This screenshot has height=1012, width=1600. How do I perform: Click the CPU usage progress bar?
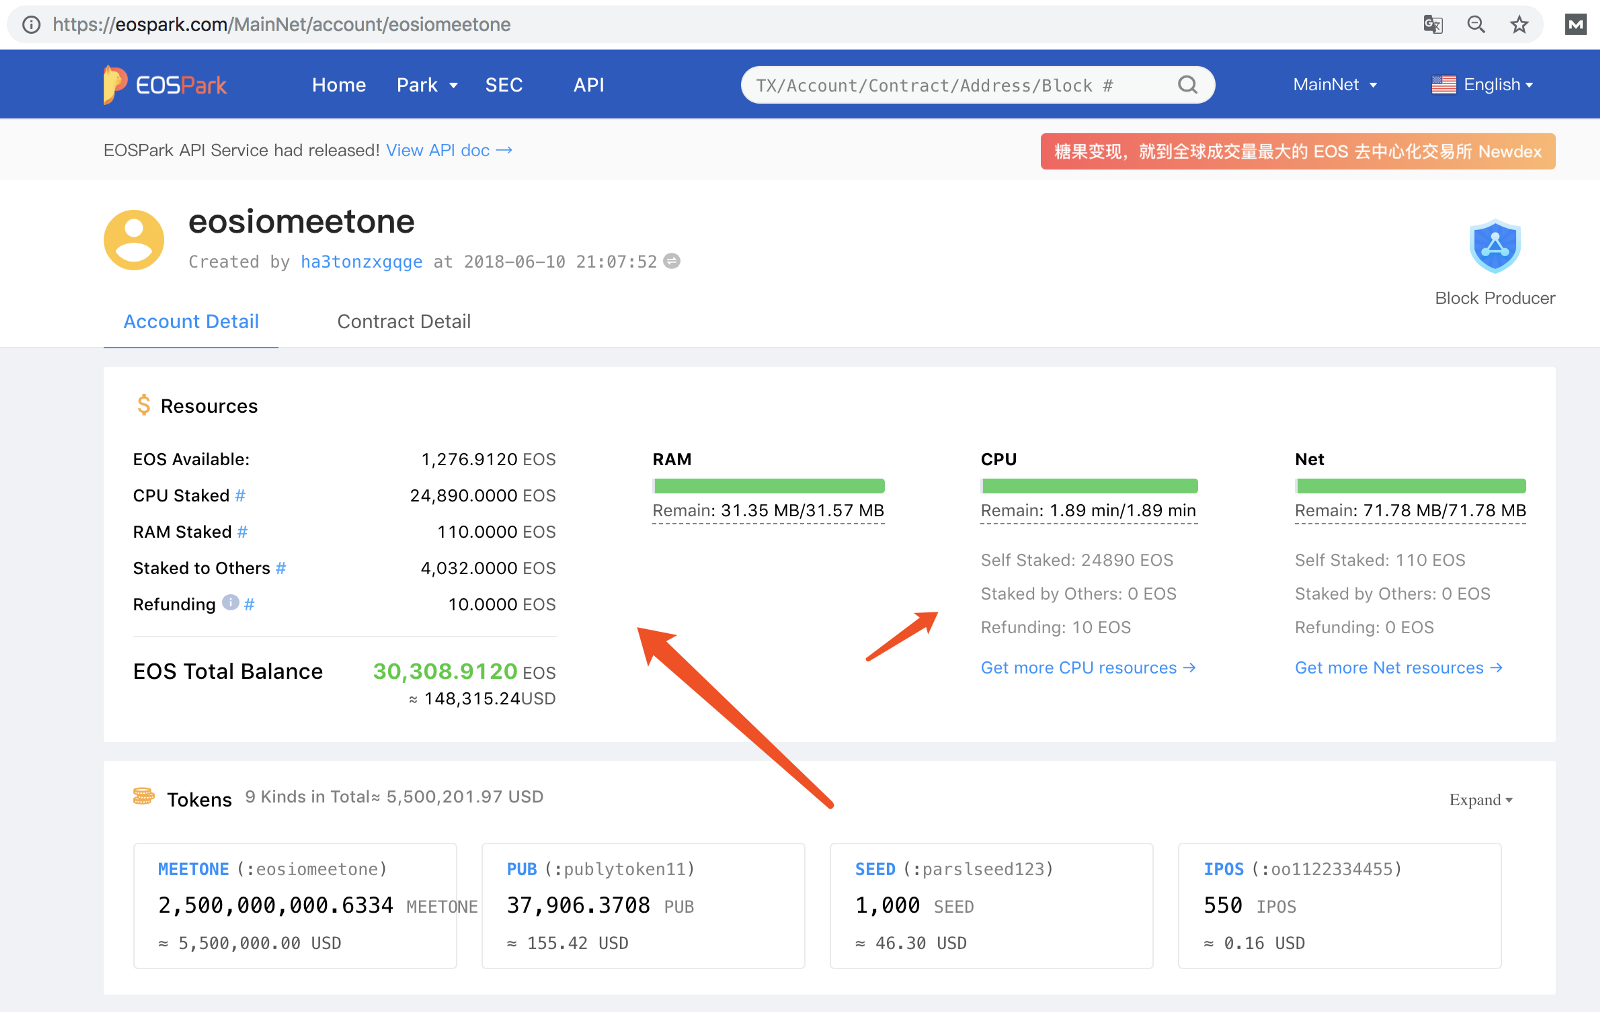pyautogui.click(x=1089, y=486)
